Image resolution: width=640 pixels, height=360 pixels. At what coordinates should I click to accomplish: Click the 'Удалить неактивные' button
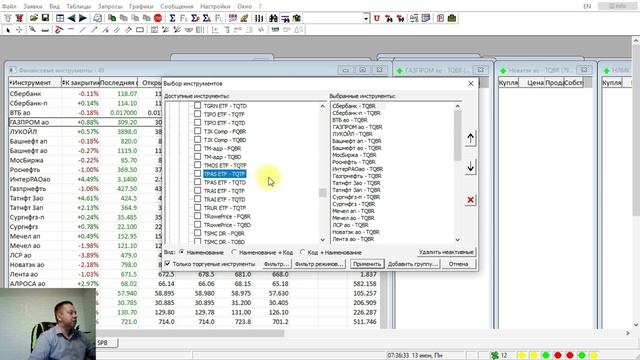[446, 252]
